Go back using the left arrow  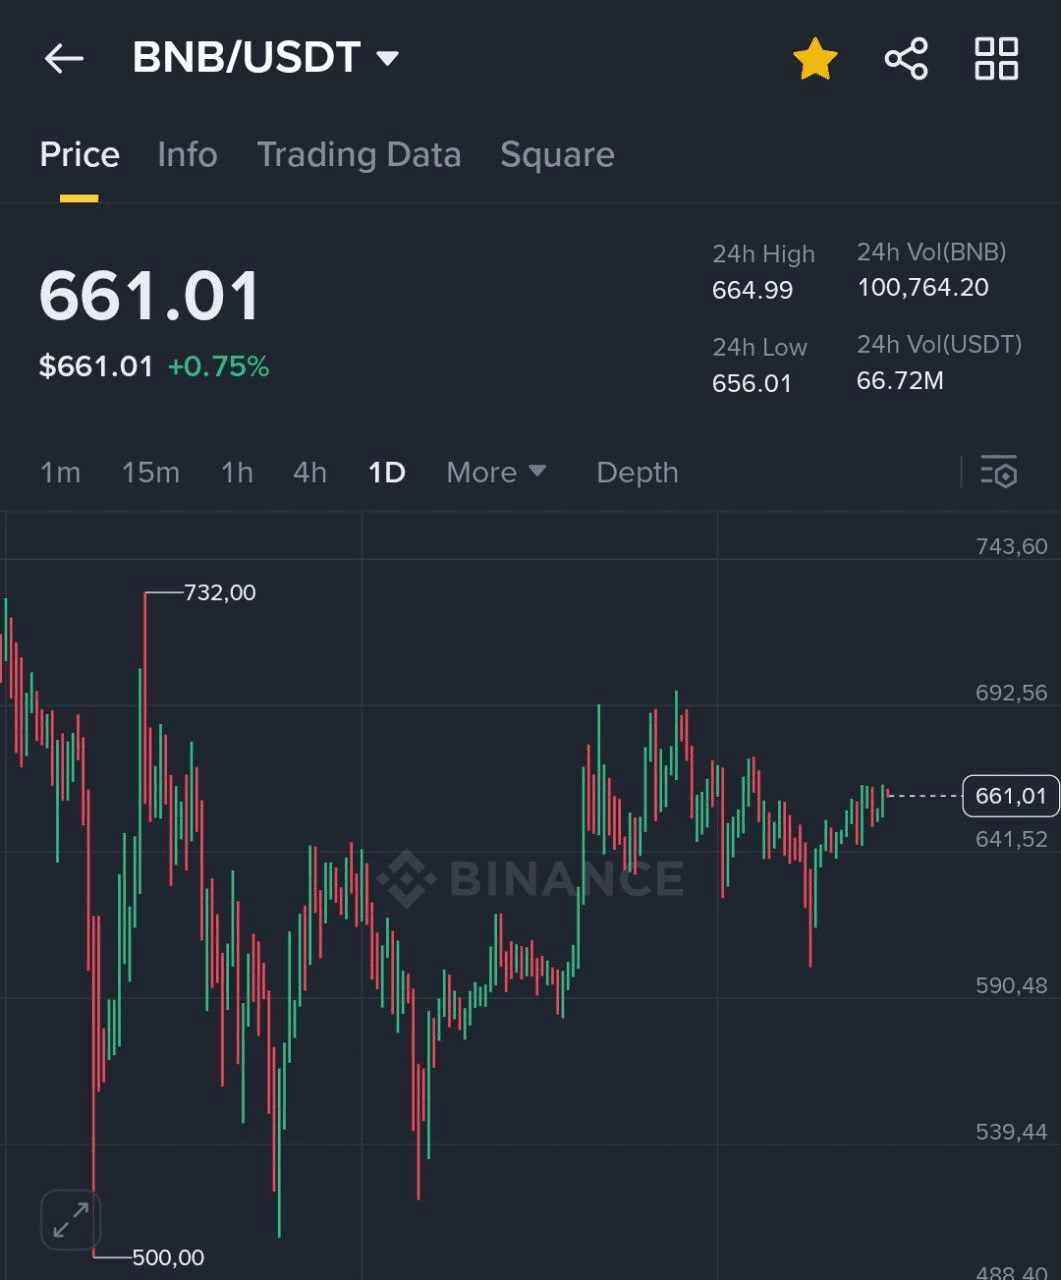64,59
